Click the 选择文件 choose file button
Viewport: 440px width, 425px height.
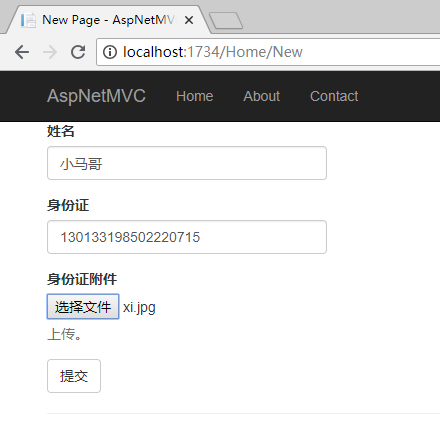(x=83, y=307)
